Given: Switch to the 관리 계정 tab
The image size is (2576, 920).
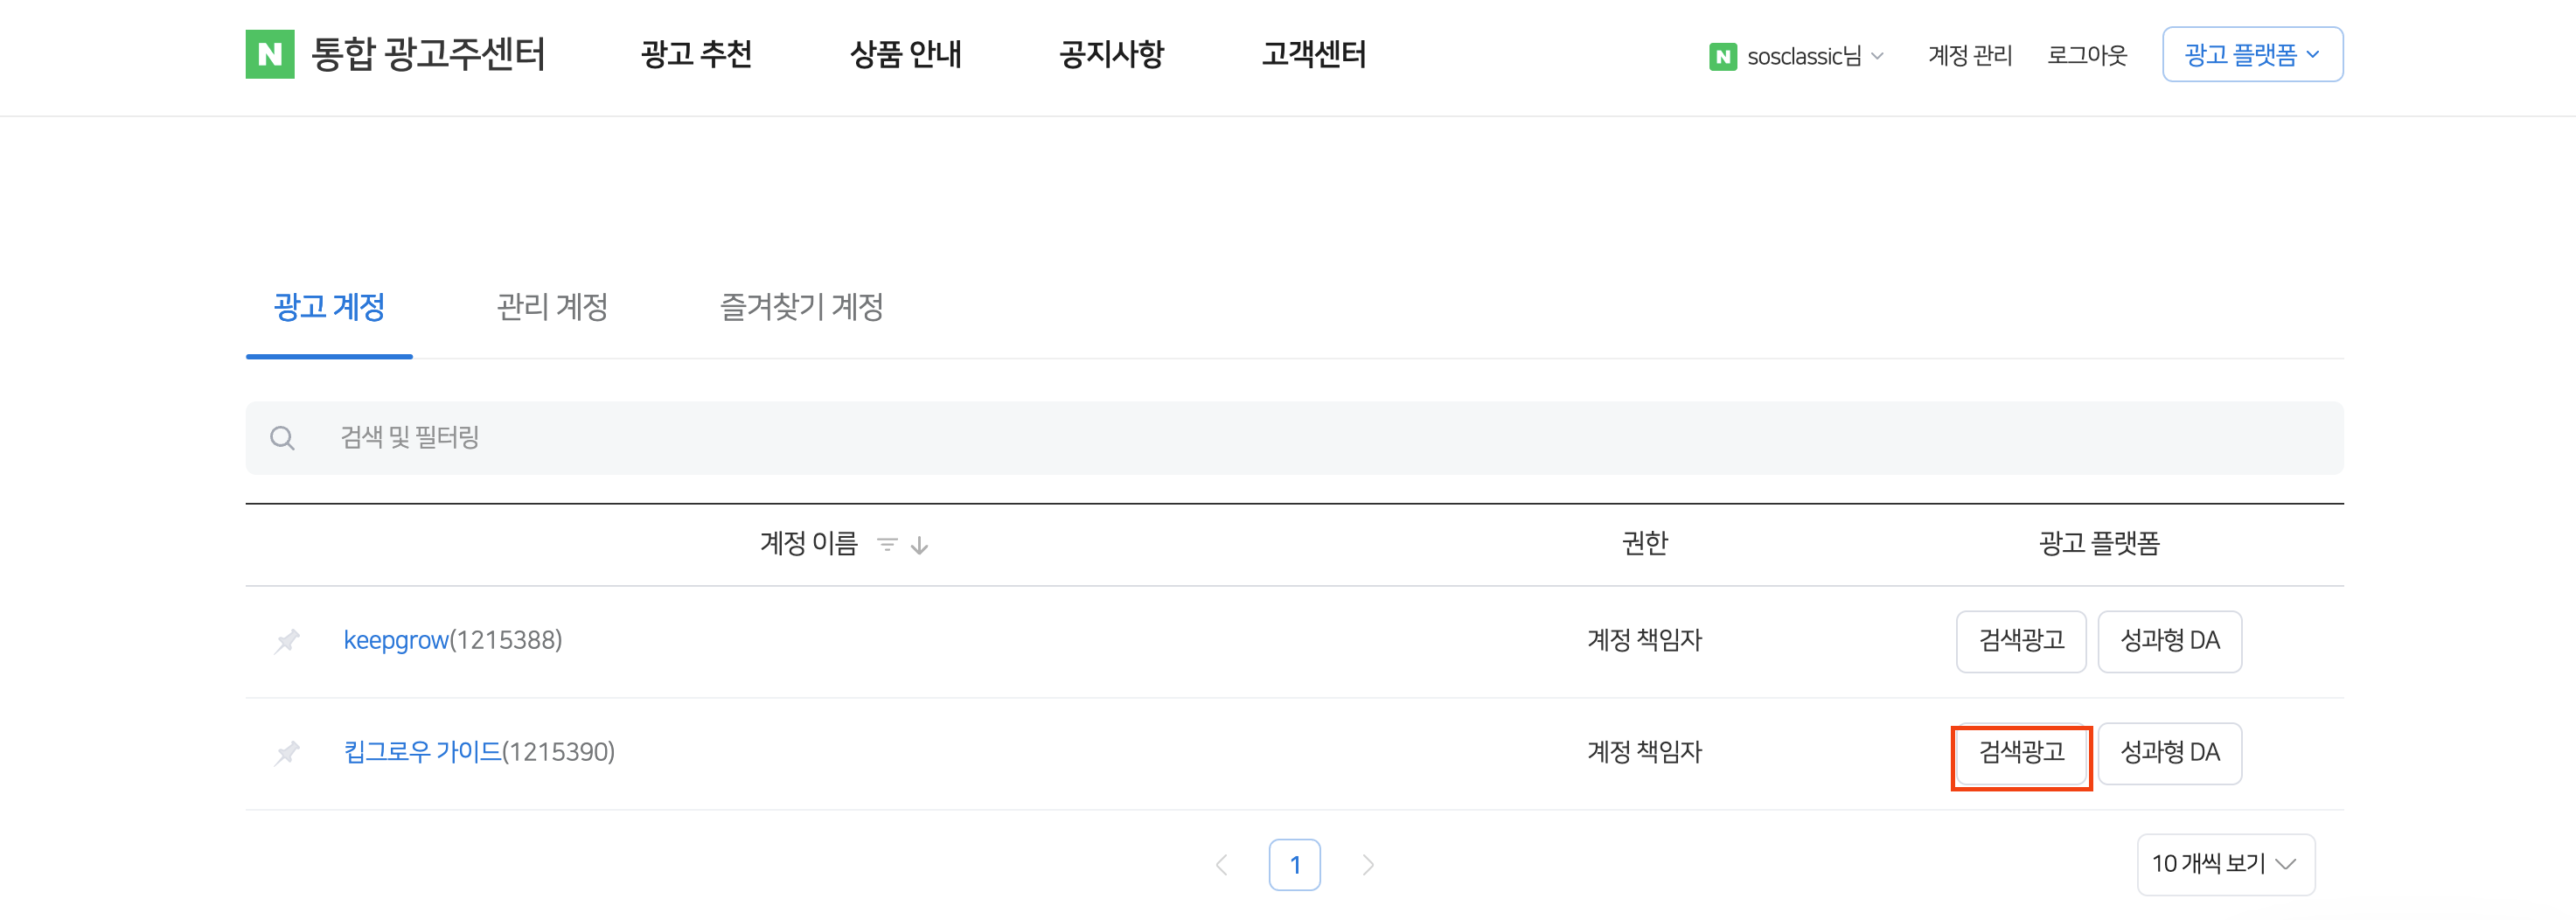Looking at the screenshot, I should tap(552, 307).
